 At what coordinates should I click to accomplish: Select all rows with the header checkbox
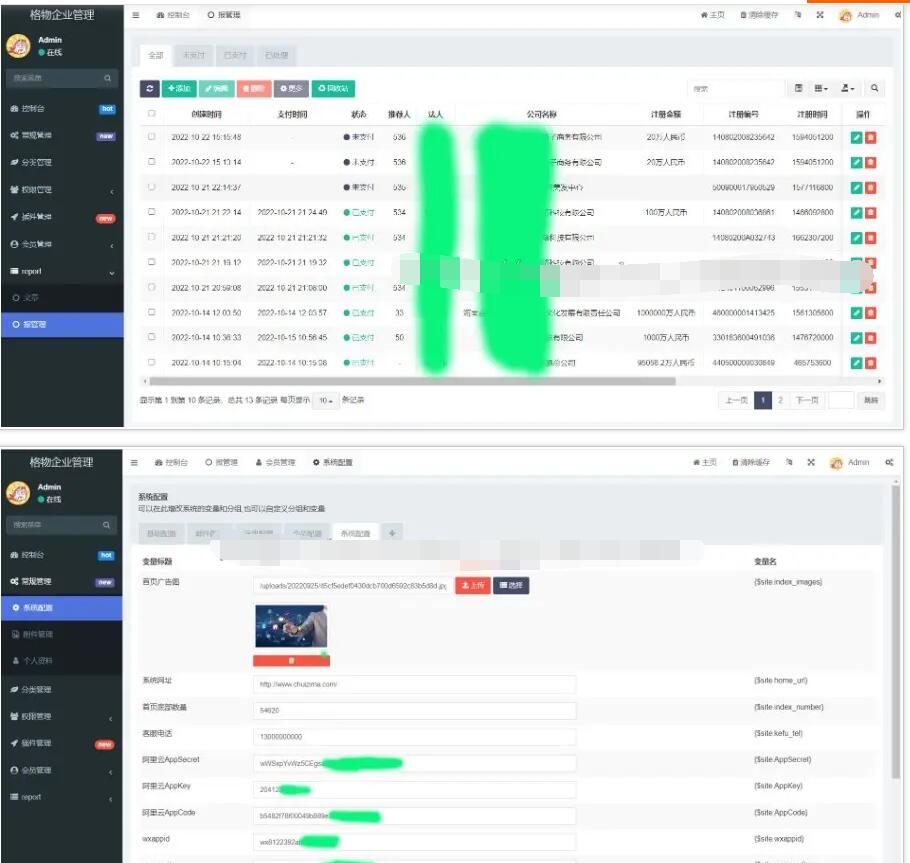(152, 114)
